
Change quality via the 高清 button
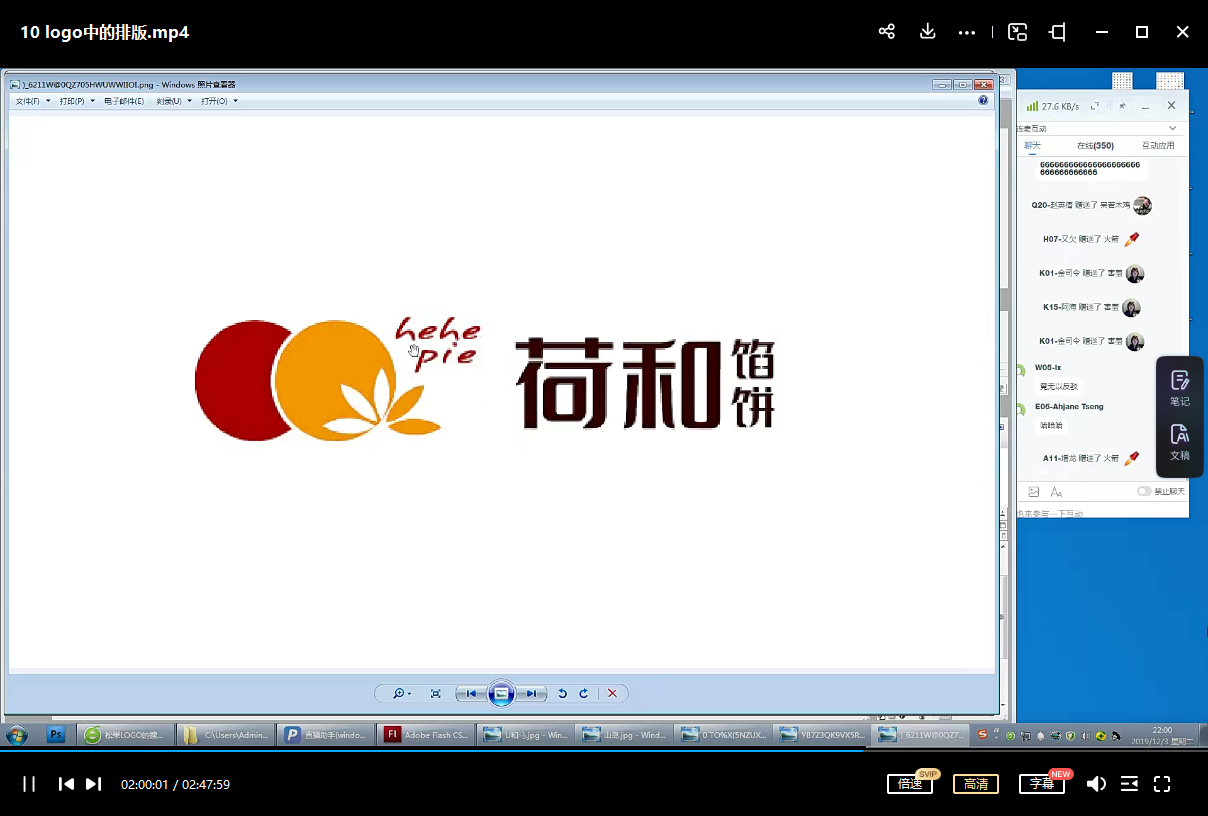[x=976, y=784]
